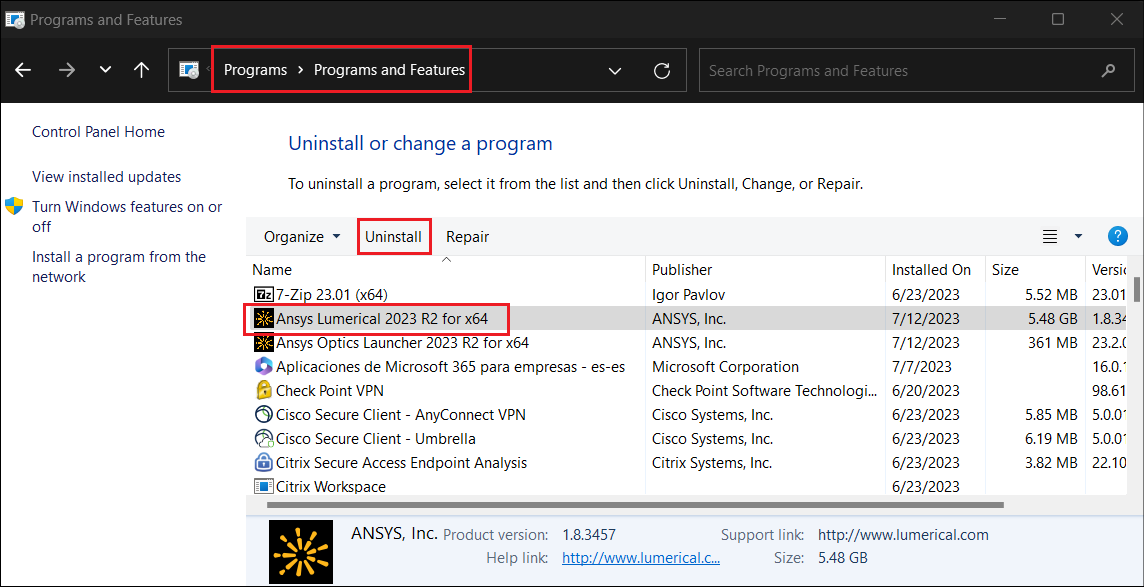Screen dimensions: 1144x587
Task: Open View installed updates link
Action: click(107, 176)
